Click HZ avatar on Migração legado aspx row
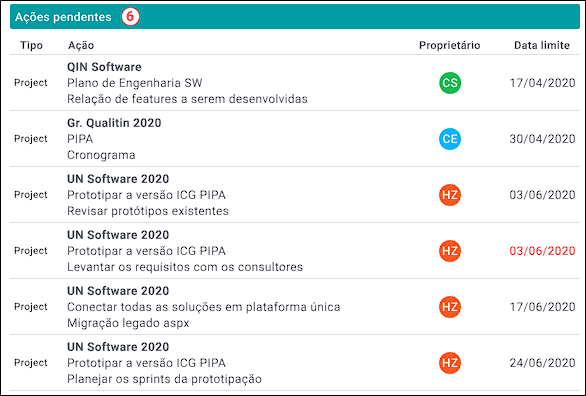This screenshot has width=586, height=396. coord(450,307)
